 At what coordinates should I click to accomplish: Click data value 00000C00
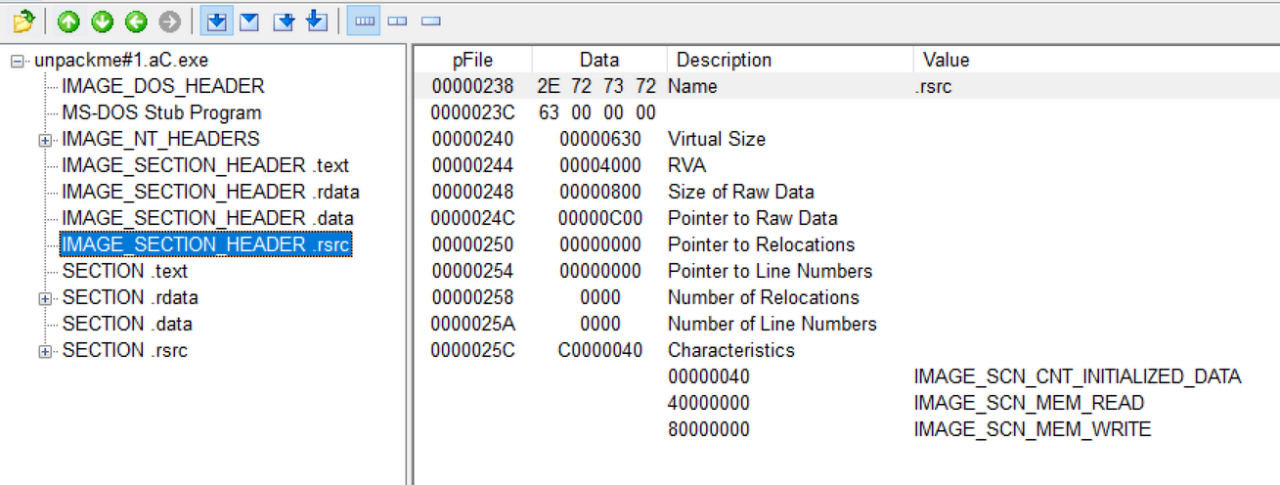tap(600, 218)
